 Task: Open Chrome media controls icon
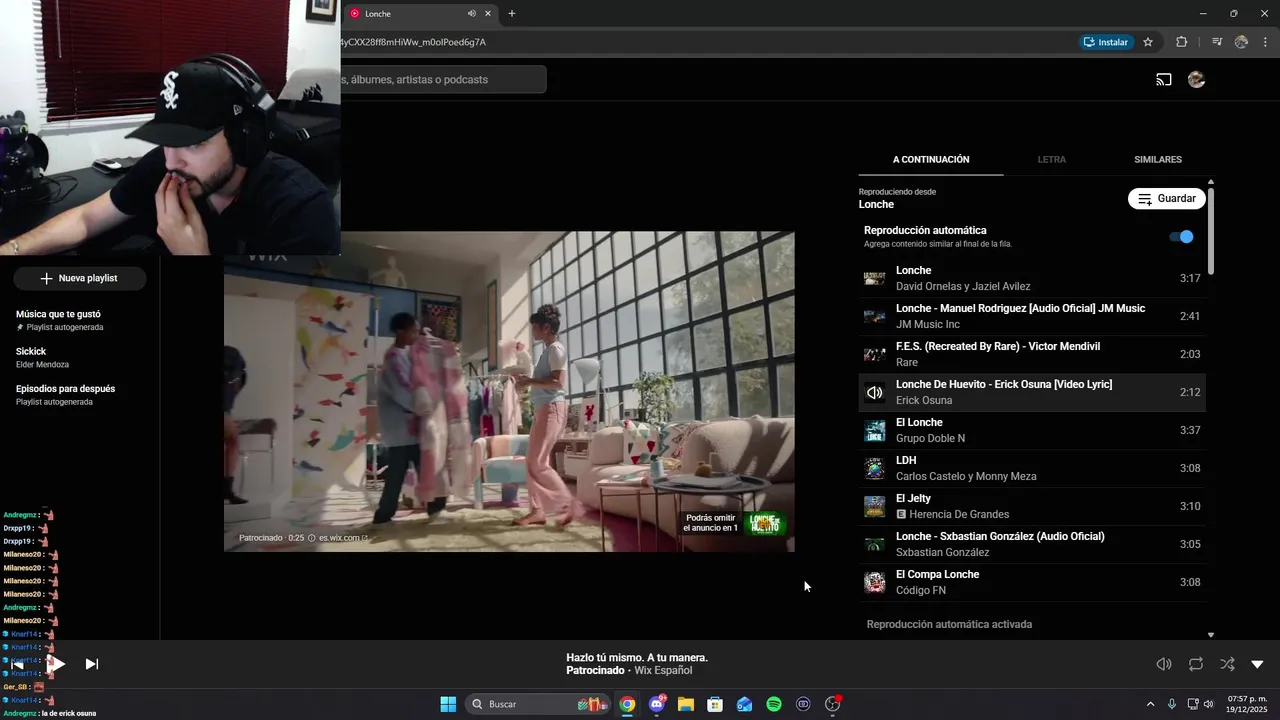[x=1217, y=42]
